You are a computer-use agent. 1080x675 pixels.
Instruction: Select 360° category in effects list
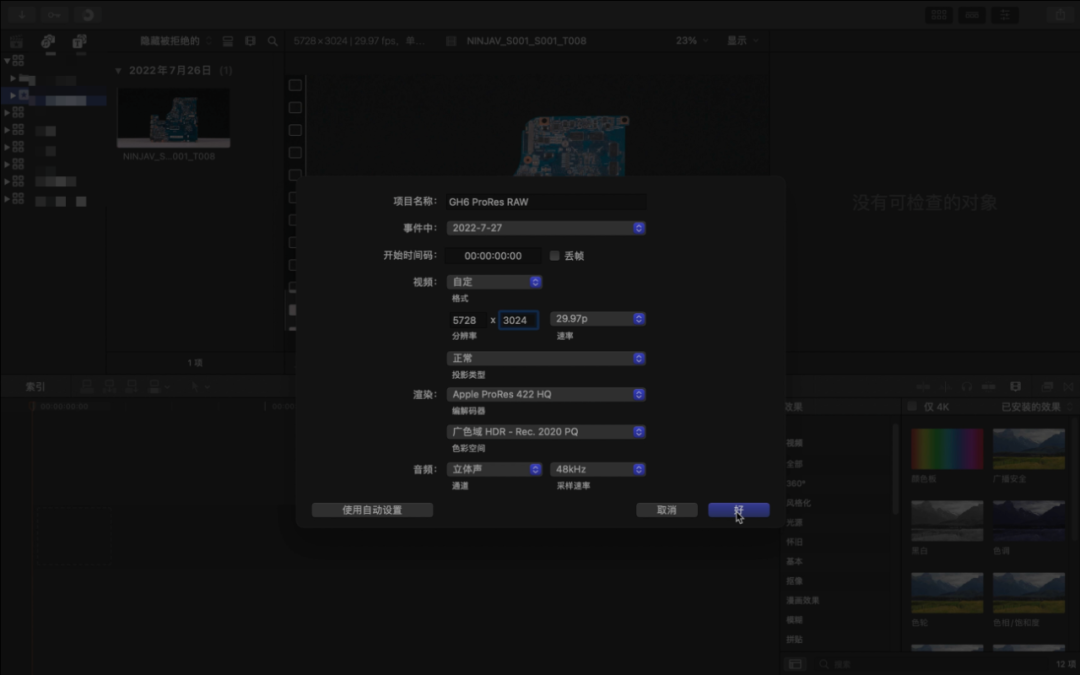pyautogui.click(x=796, y=484)
